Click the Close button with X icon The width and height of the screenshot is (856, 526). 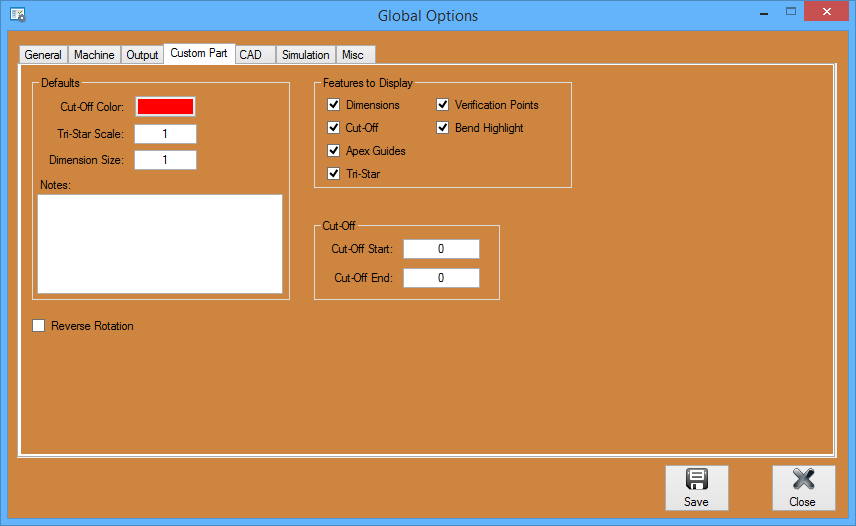(x=804, y=488)
